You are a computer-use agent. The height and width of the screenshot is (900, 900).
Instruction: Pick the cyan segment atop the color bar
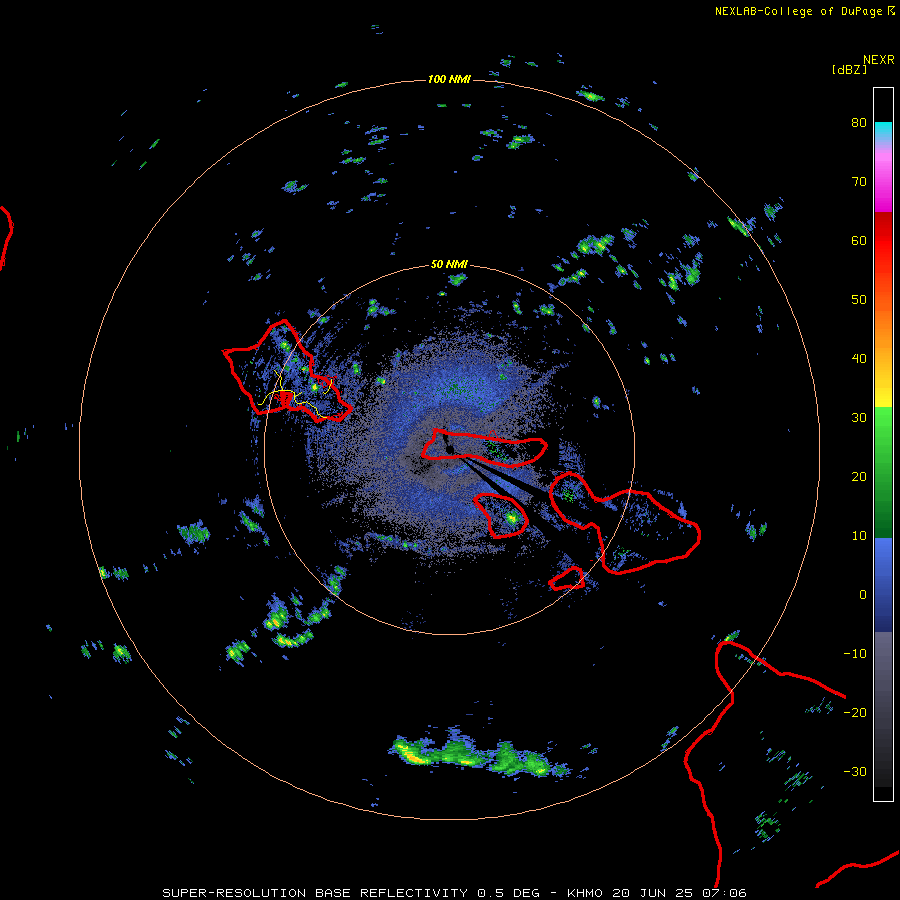coord(883,132)
